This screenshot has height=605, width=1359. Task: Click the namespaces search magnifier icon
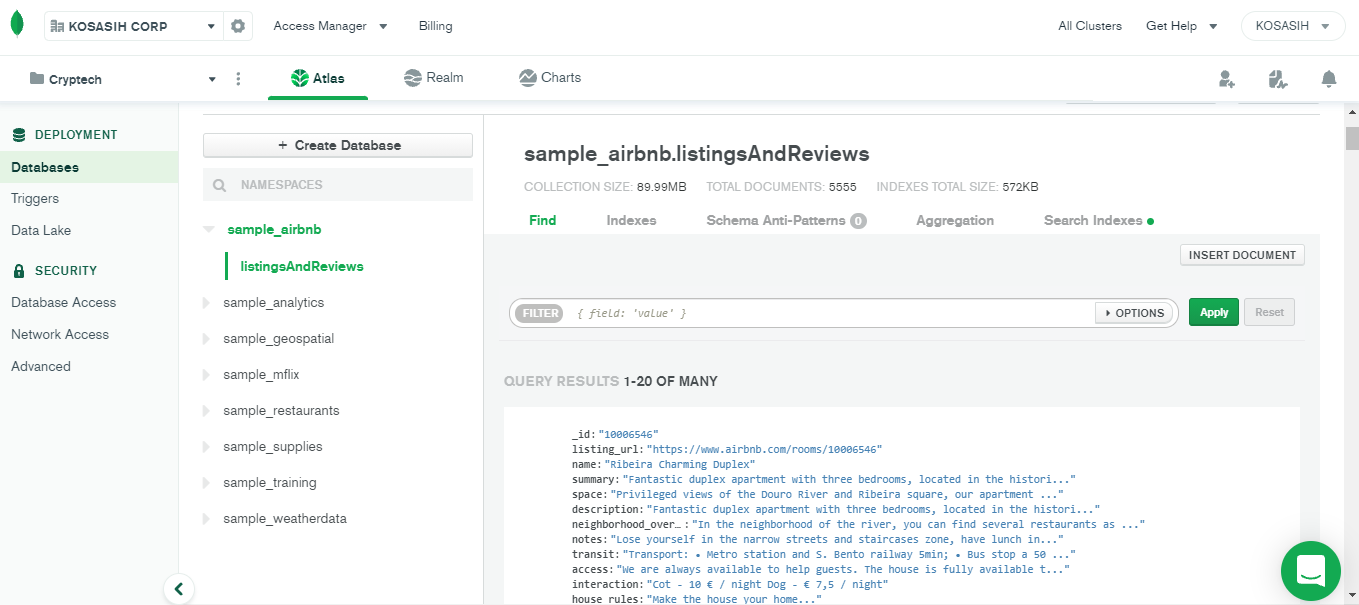coord(220,185)
